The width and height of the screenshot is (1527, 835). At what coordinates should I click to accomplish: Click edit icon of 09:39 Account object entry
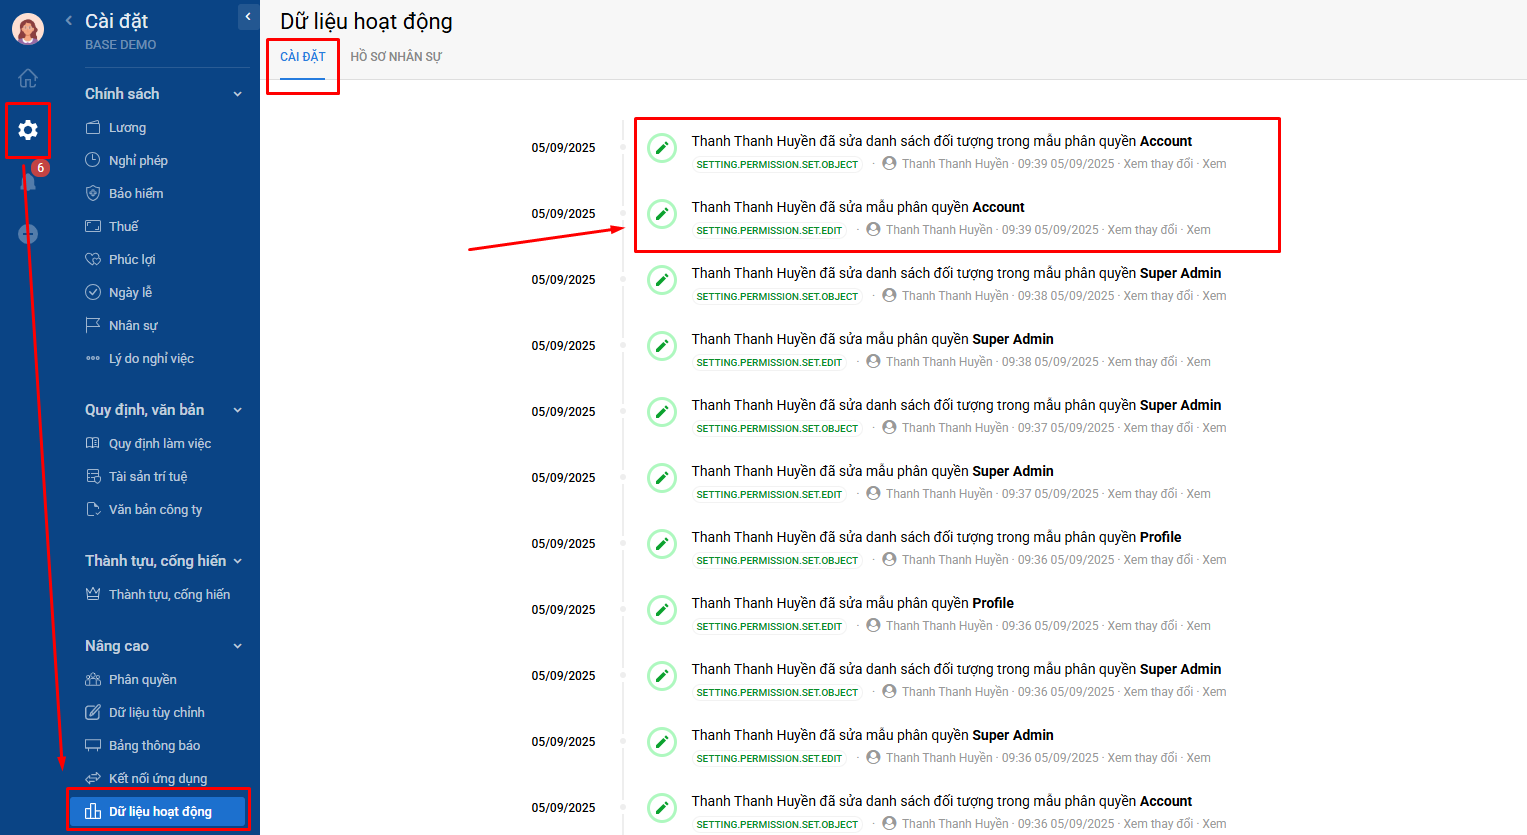pos(662,148)
